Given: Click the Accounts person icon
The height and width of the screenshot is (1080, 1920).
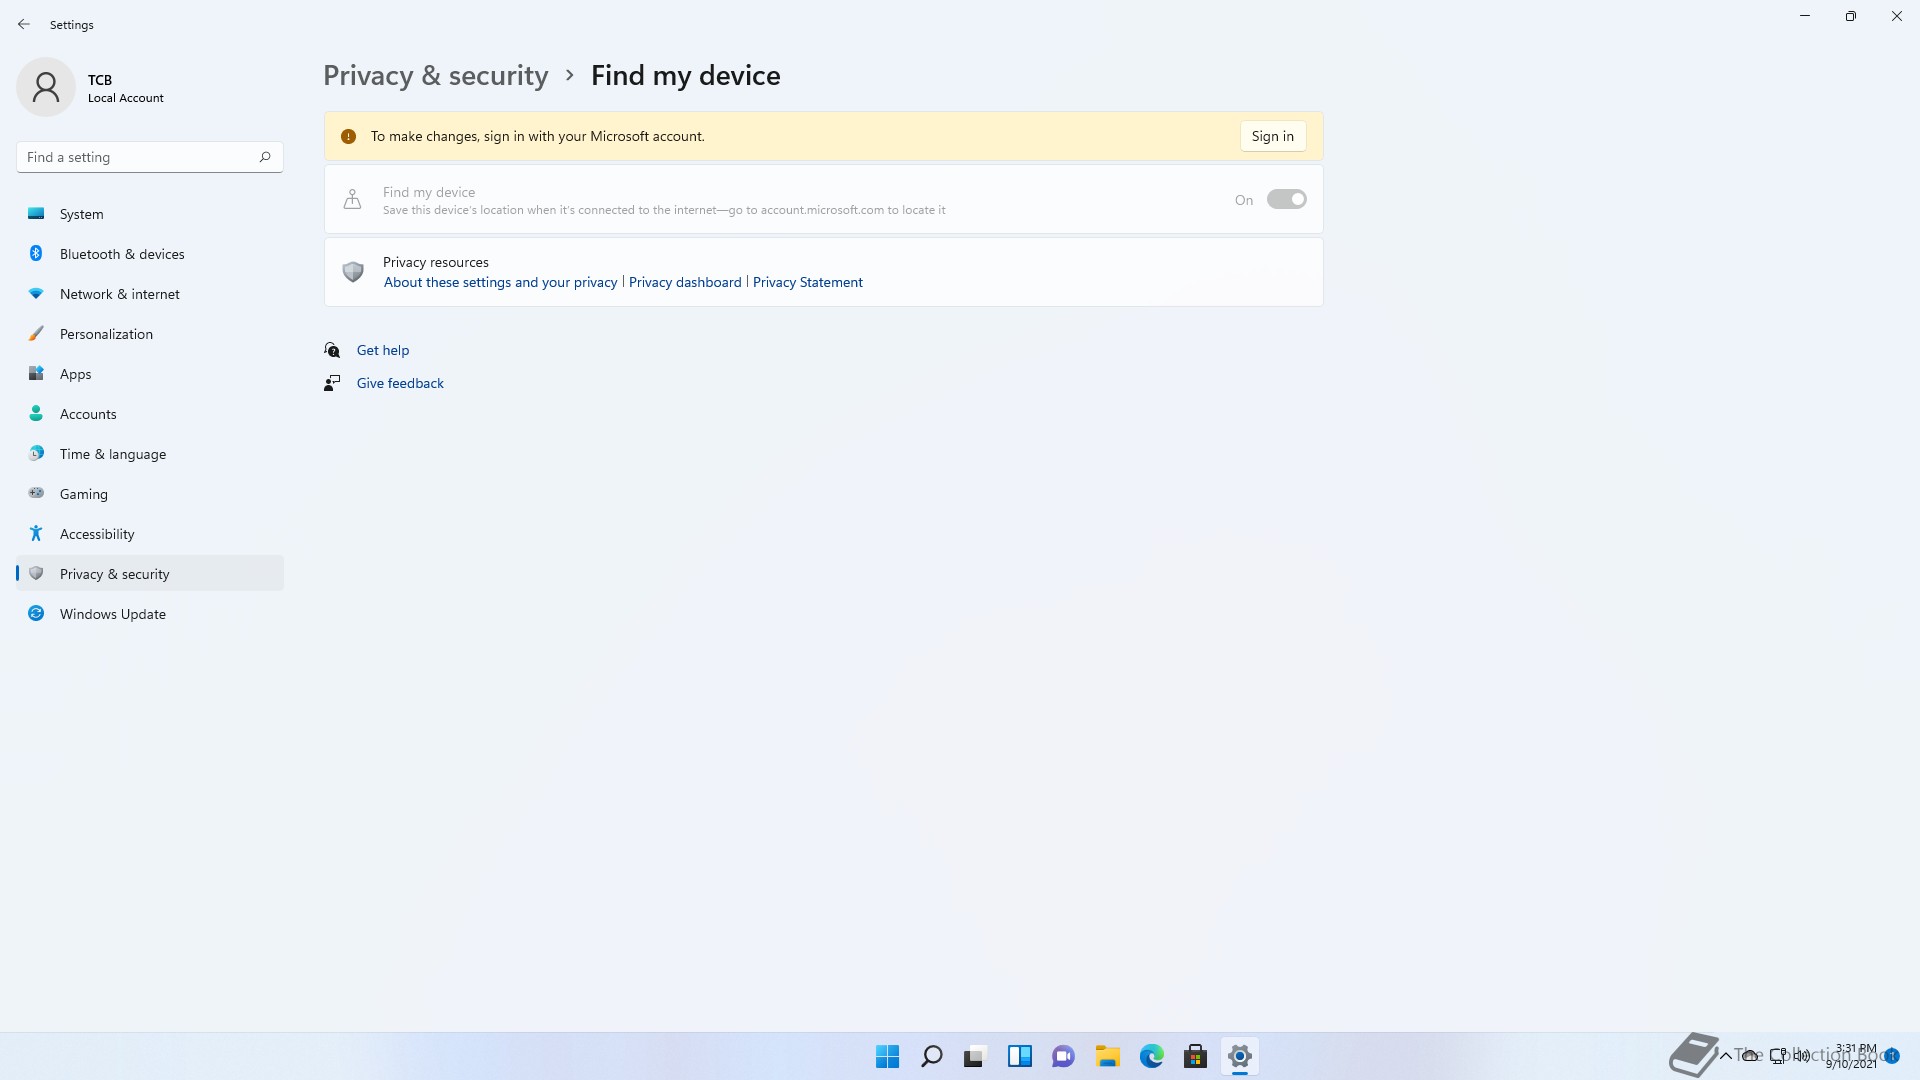Looking at the screenshot, I should [x=36, y=413].
